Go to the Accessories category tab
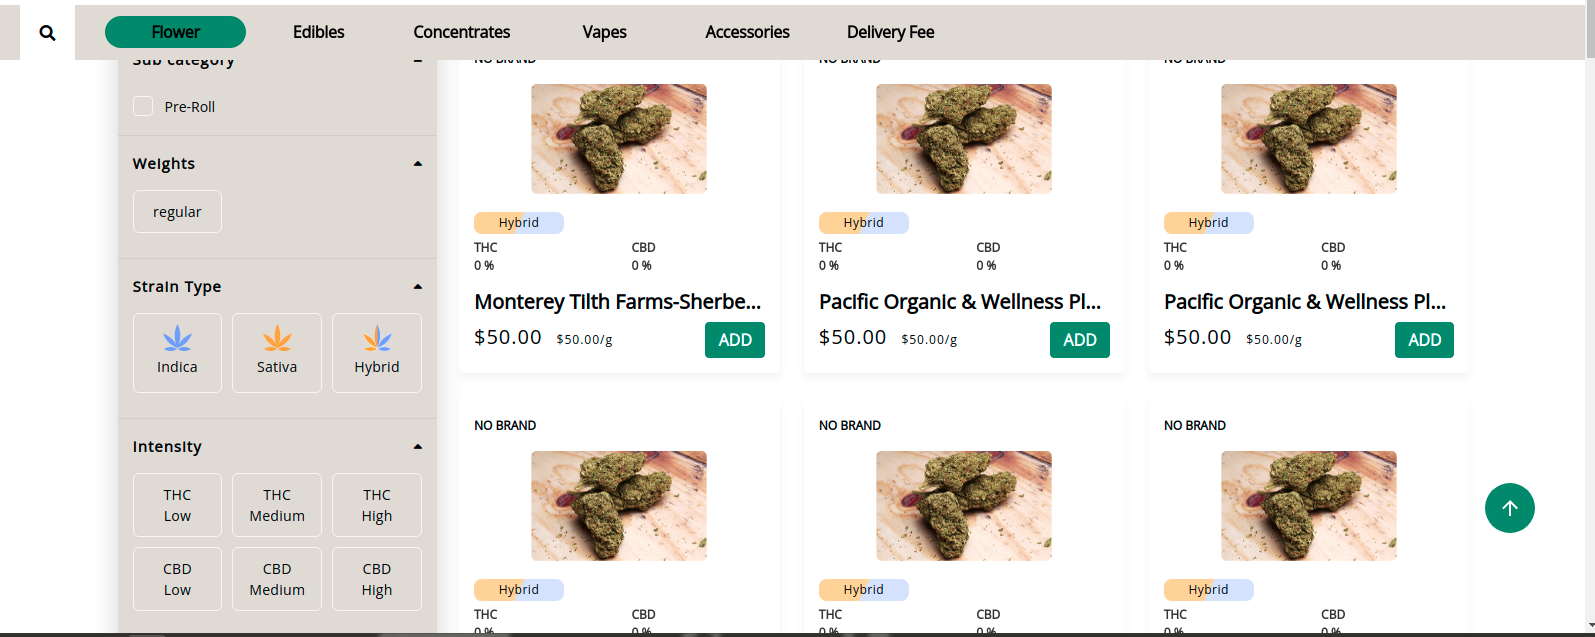 pyautogui.click(x=747, y=32)
